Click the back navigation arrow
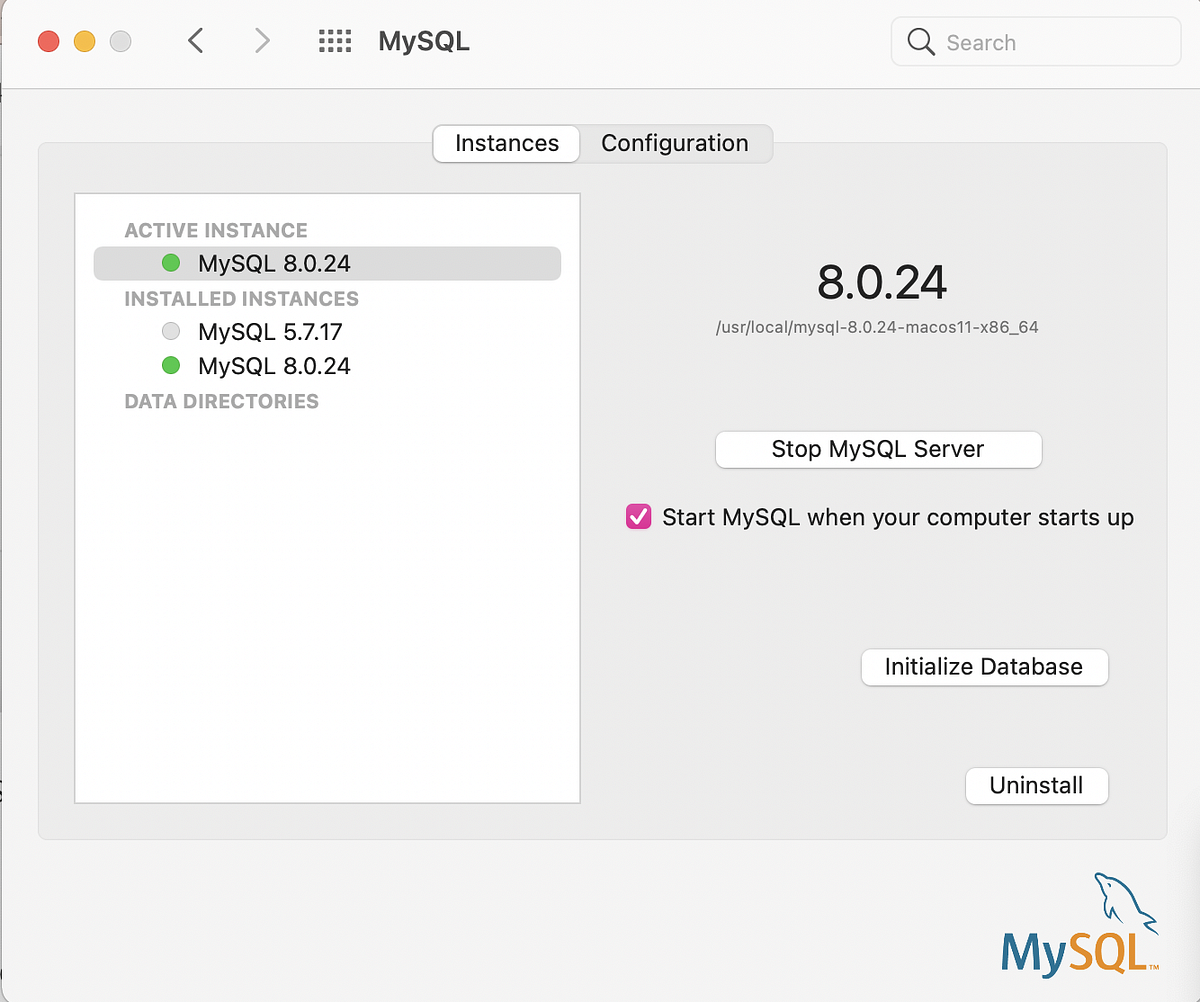Viewport: 1200px width, 1002px height. tap(195, 41)
